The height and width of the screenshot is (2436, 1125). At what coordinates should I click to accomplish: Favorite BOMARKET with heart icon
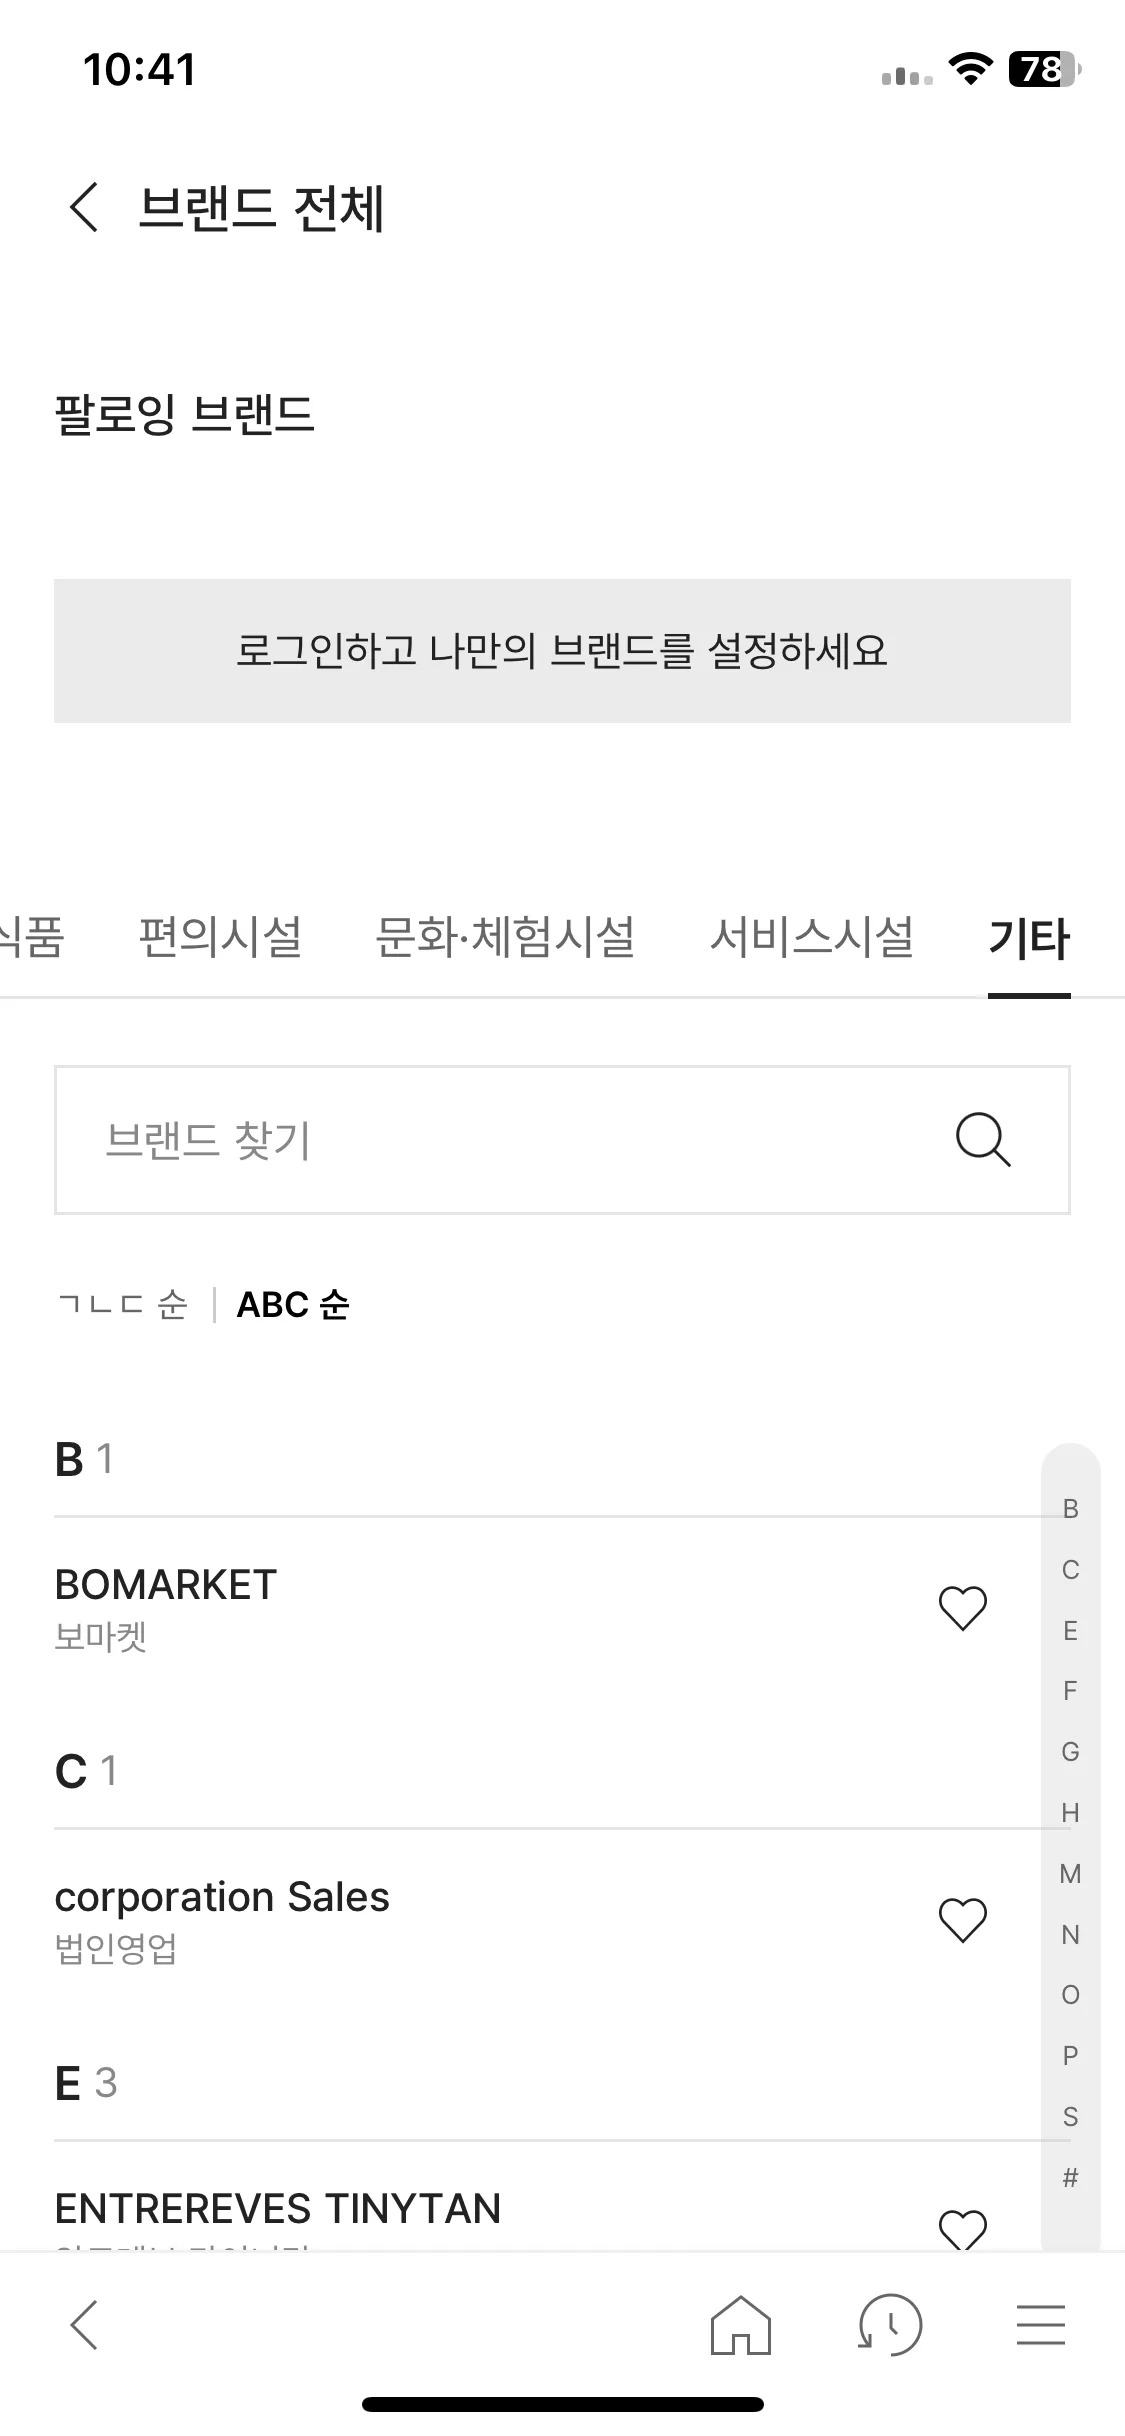(963, 1608)
